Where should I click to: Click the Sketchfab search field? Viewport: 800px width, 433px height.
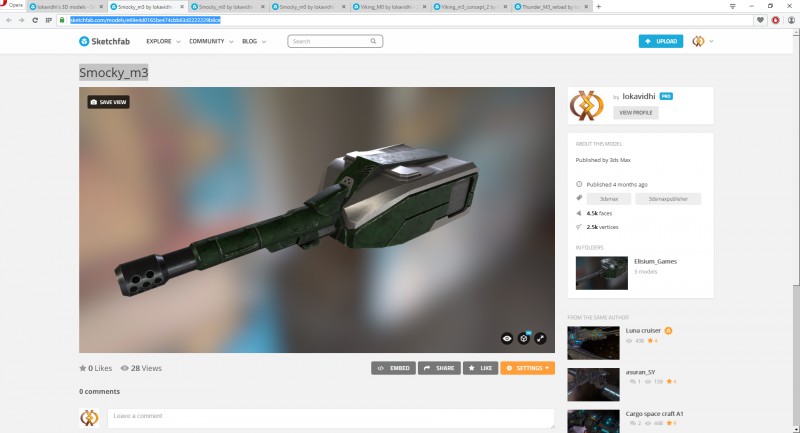[335, 41]
